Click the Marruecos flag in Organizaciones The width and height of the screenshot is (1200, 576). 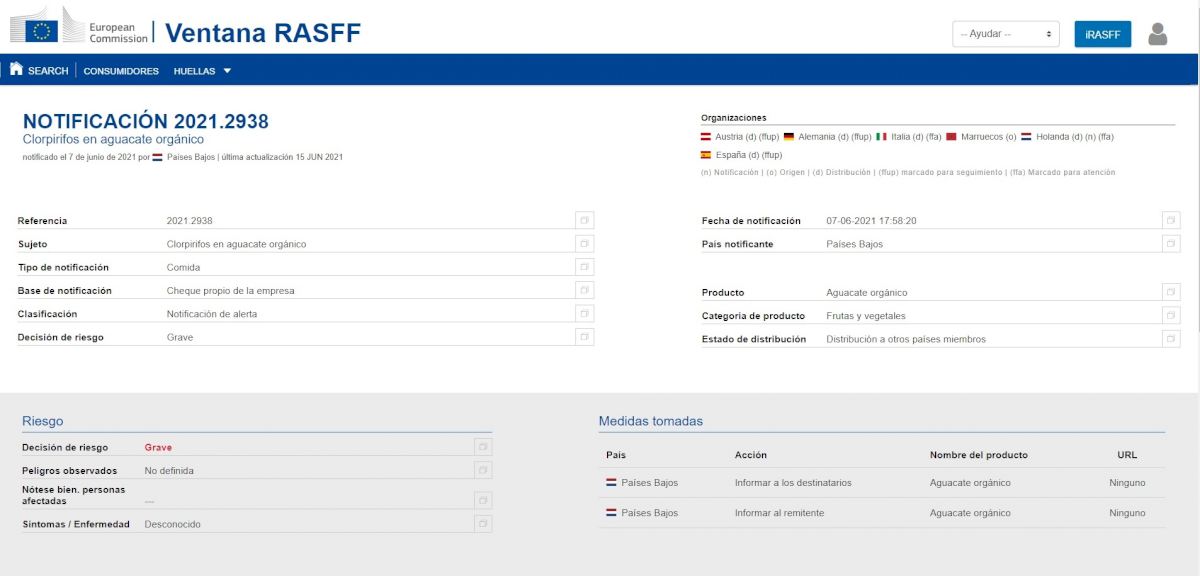pyautogui.click(x=952, y=137)
